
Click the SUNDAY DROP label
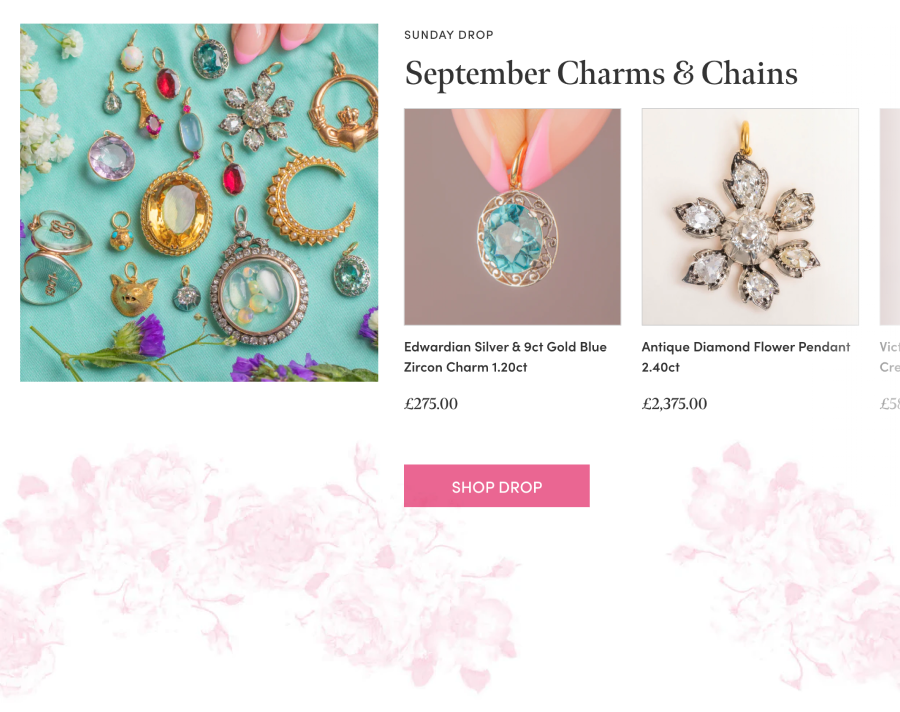coord(448,35)
